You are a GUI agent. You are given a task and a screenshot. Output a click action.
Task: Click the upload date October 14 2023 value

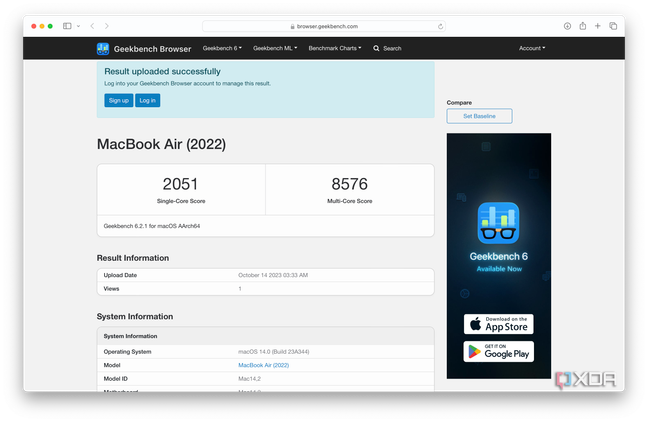pyautogui.click(x=273, y=275)
